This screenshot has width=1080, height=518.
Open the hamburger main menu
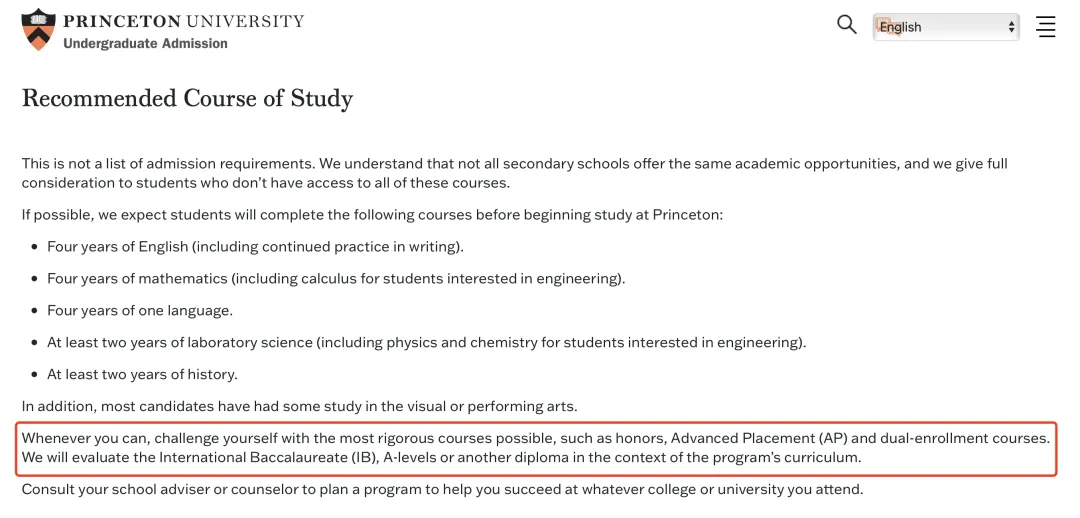click(1046, 27)
